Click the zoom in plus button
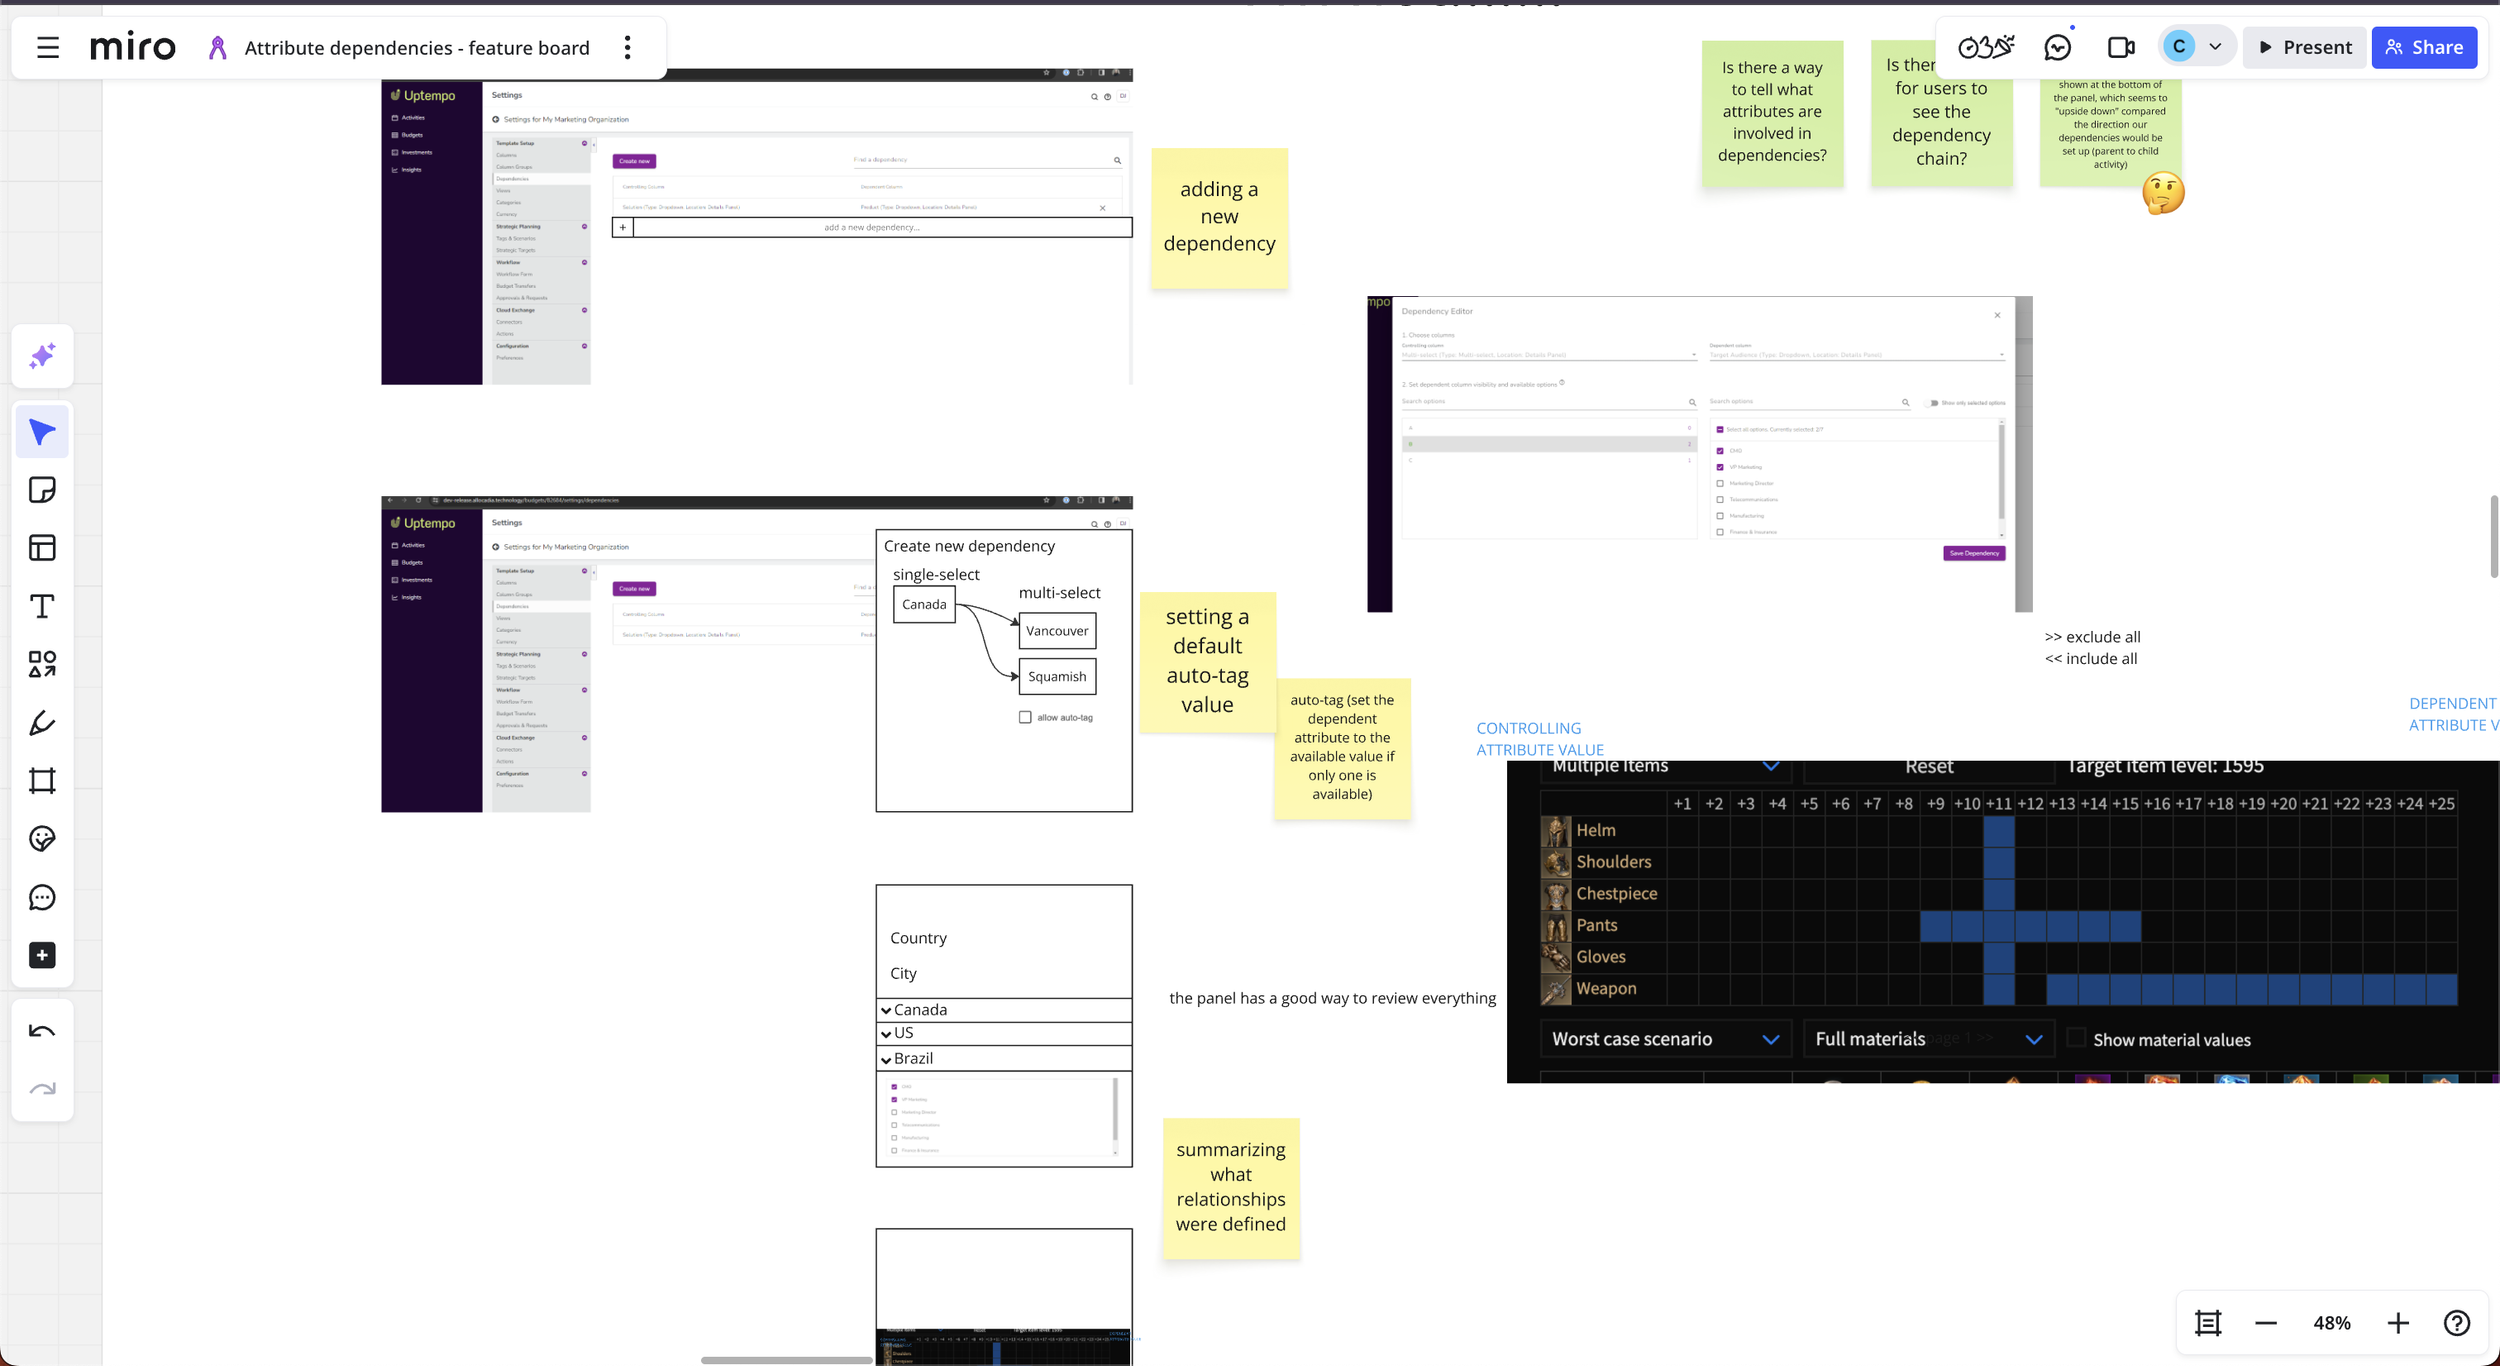This screenshot has width=2500, height=1366. (x=2397, y=1323)
